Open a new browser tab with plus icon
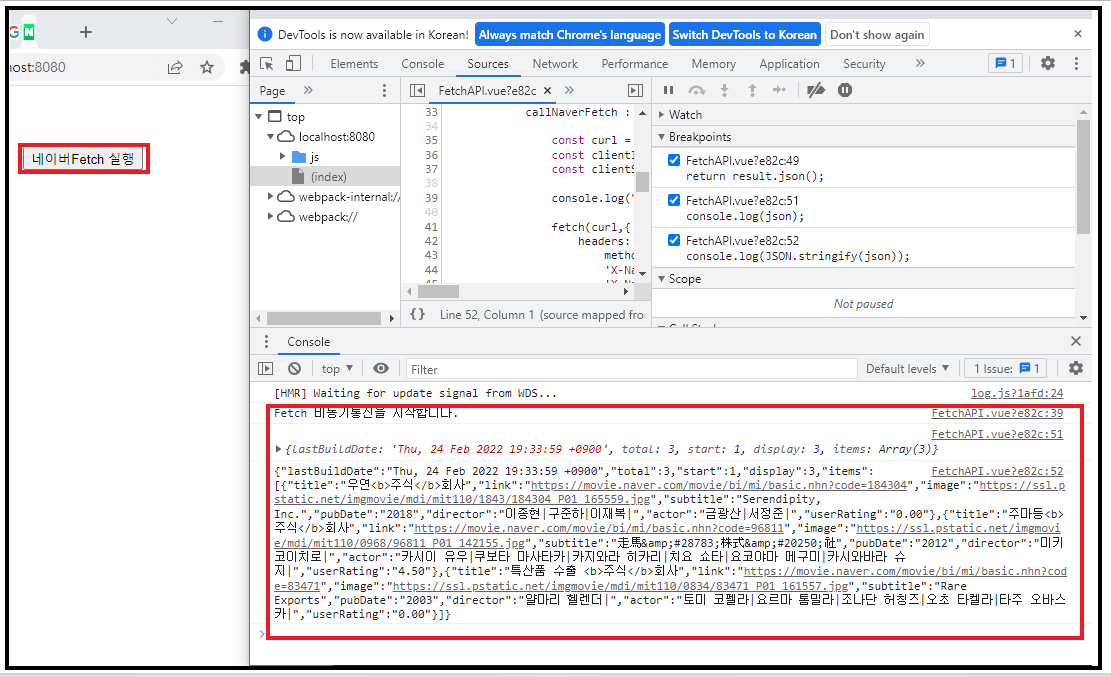Viewport: 1111px width, 677px height. click(86, 32)
